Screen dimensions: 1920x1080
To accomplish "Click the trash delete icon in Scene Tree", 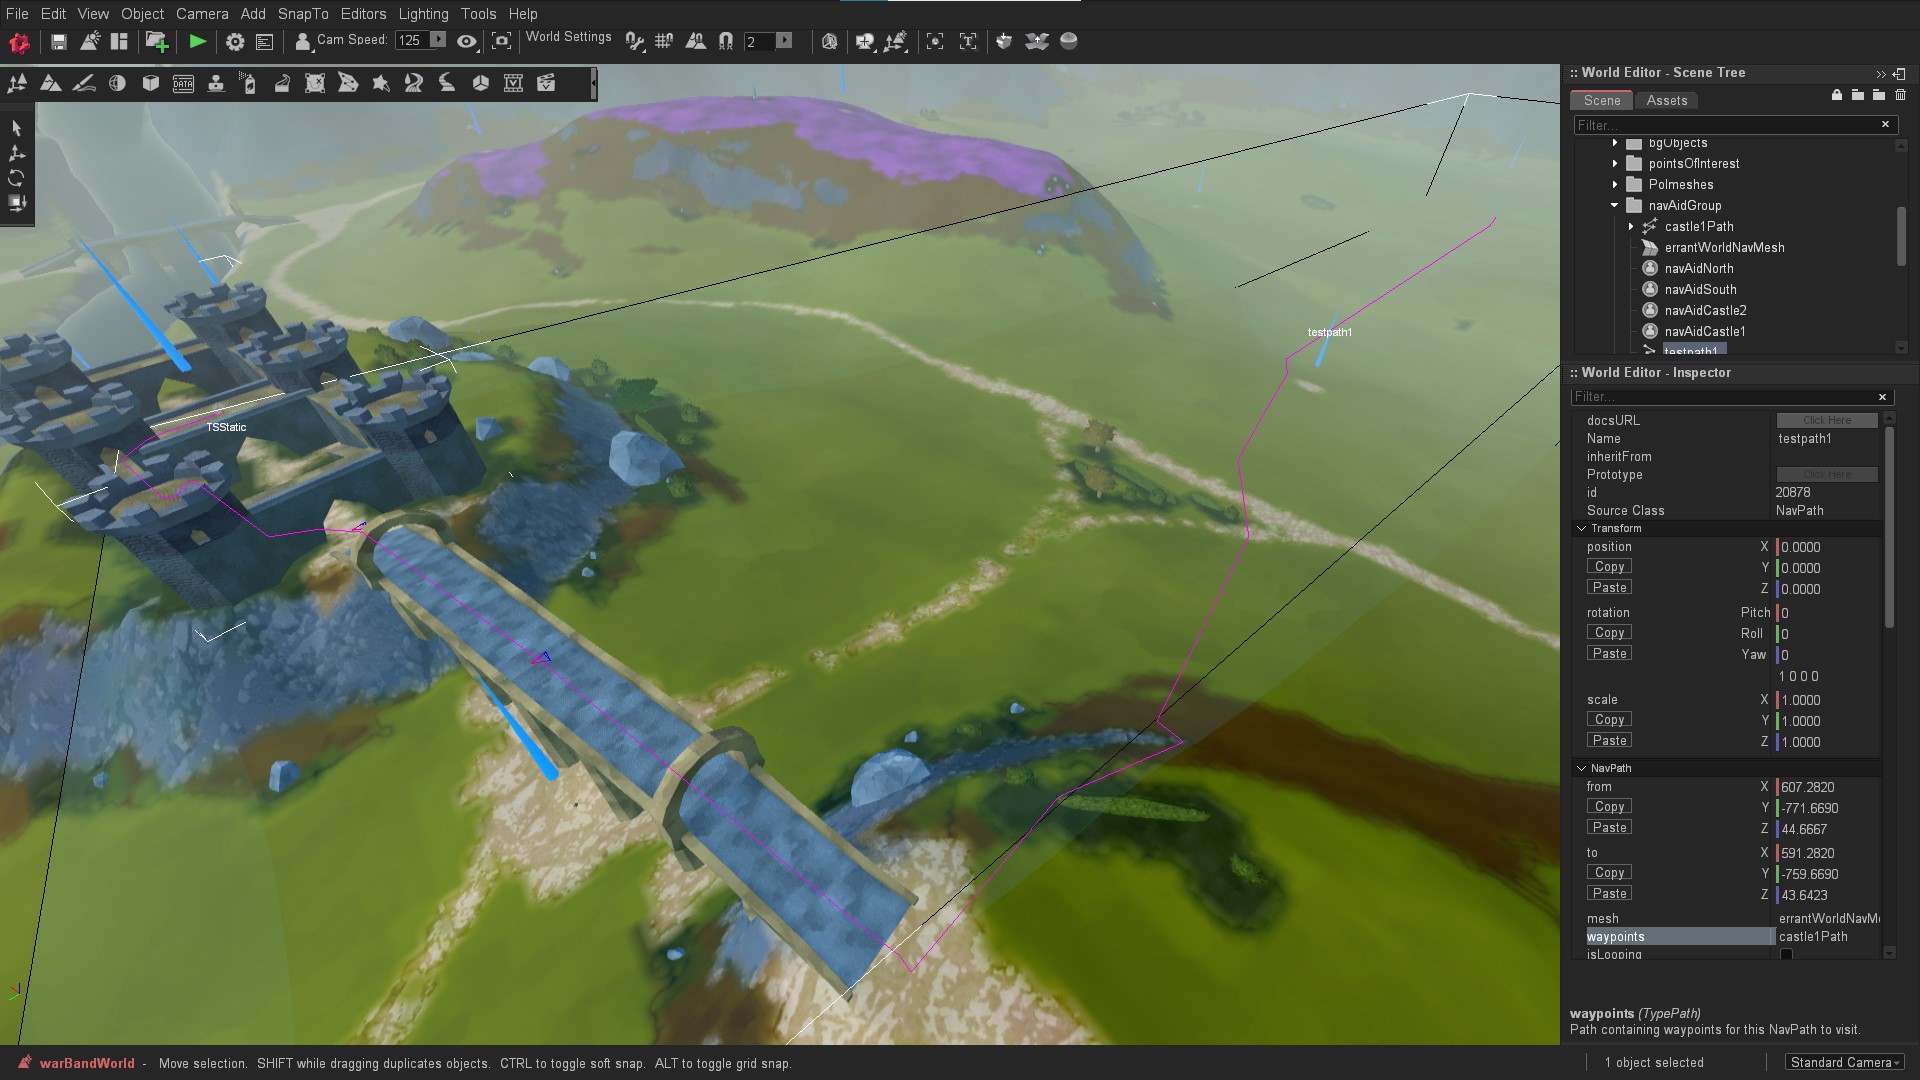I will [1901, 95].
